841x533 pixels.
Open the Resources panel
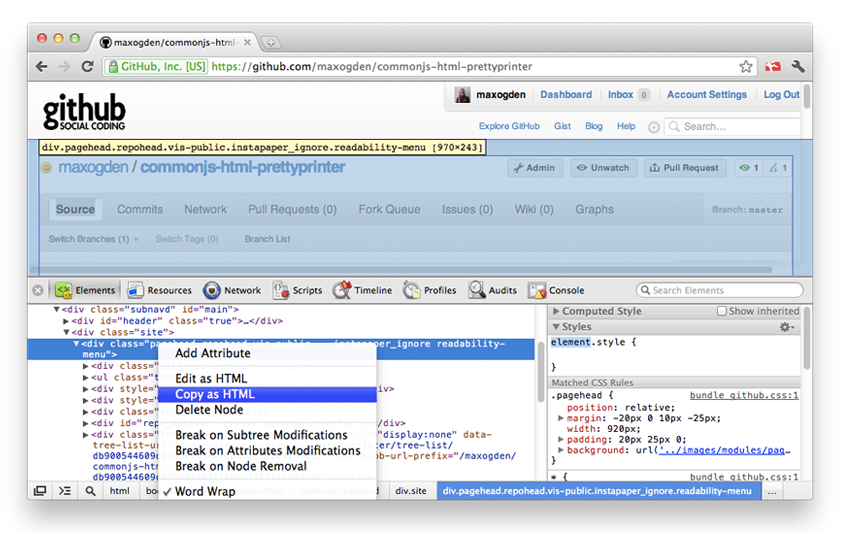[159, 290]
